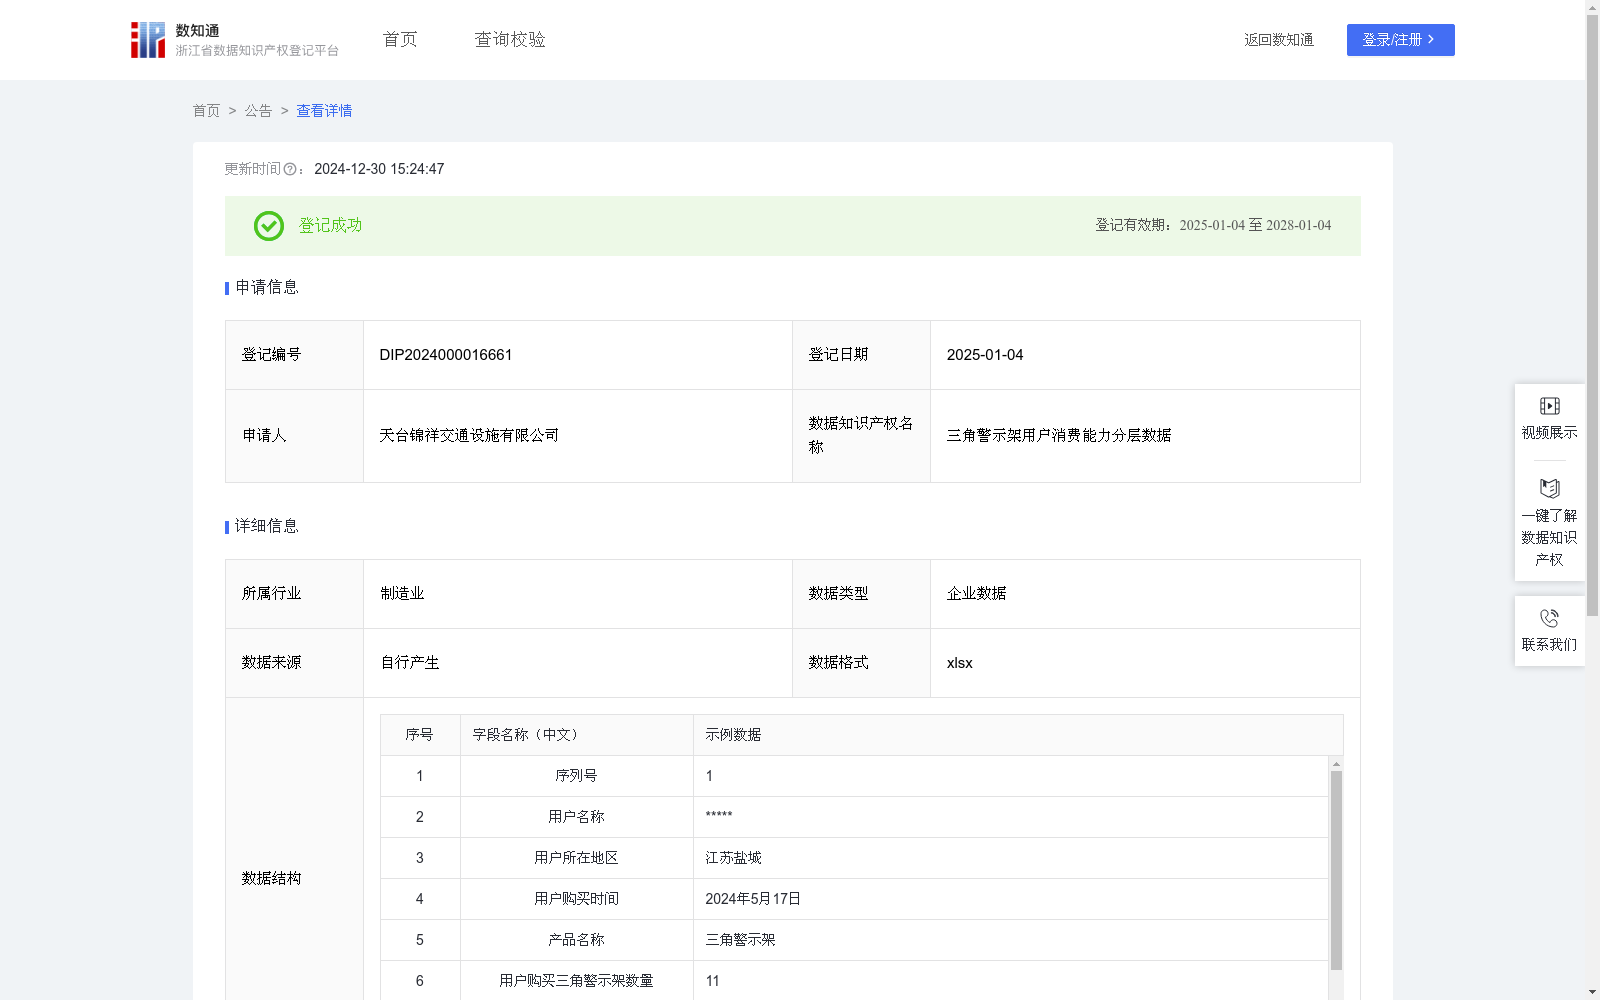Click the 登录/注册 button
The width and height of the screenshot is (1600, 1000).
[1400, 40]
